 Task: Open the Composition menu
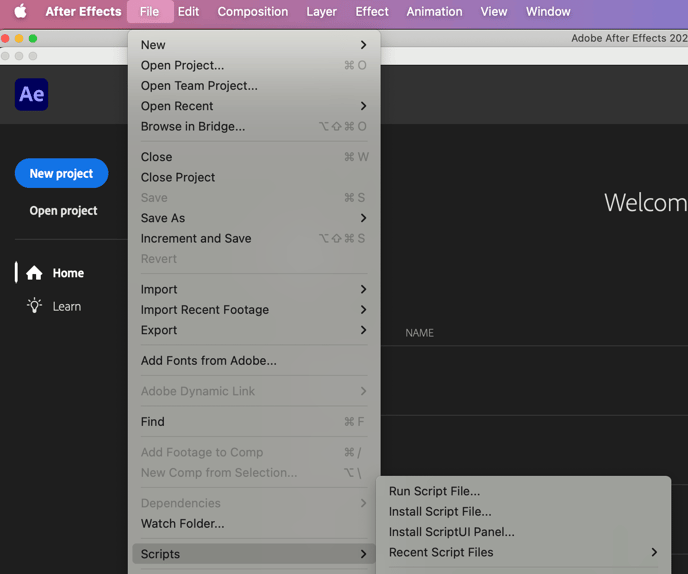click(253, 11)
